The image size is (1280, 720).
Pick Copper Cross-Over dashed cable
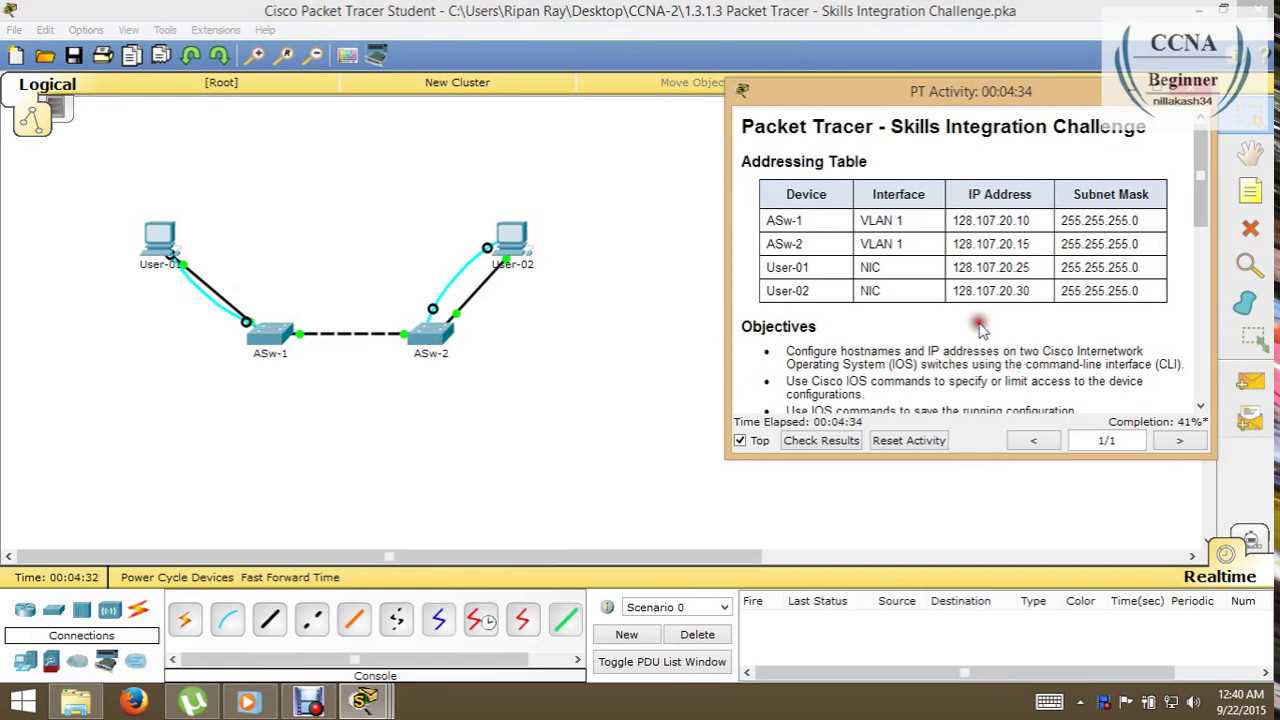point(312,621)
